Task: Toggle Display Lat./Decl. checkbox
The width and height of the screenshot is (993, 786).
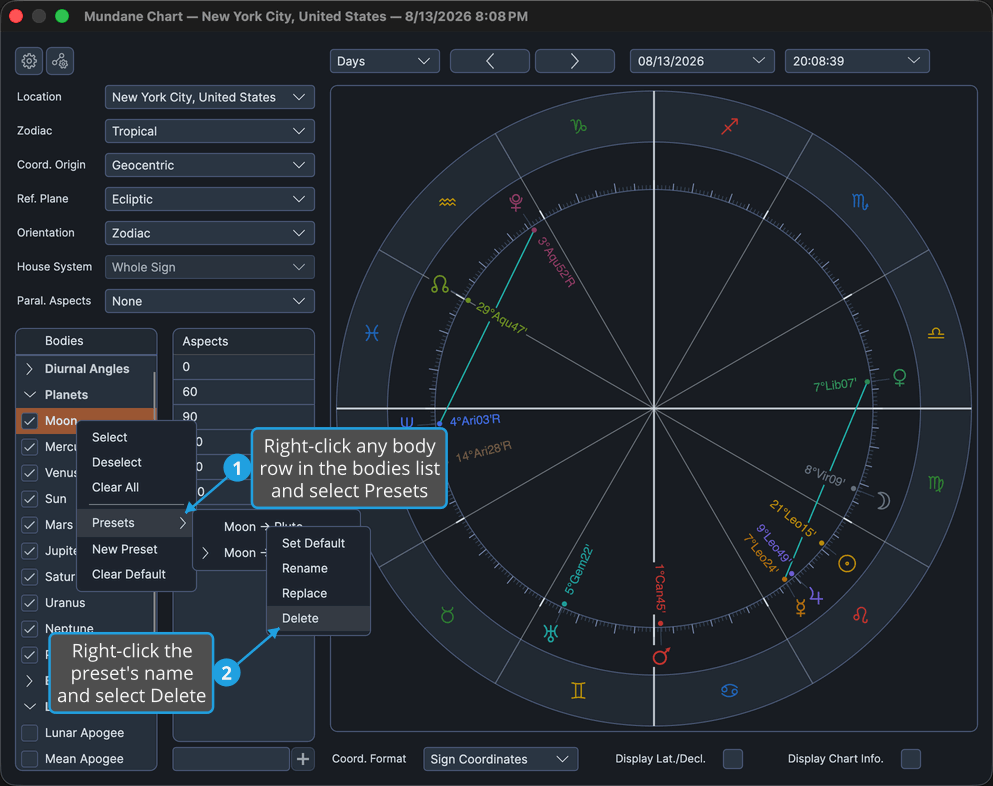Action: (733, 759)
